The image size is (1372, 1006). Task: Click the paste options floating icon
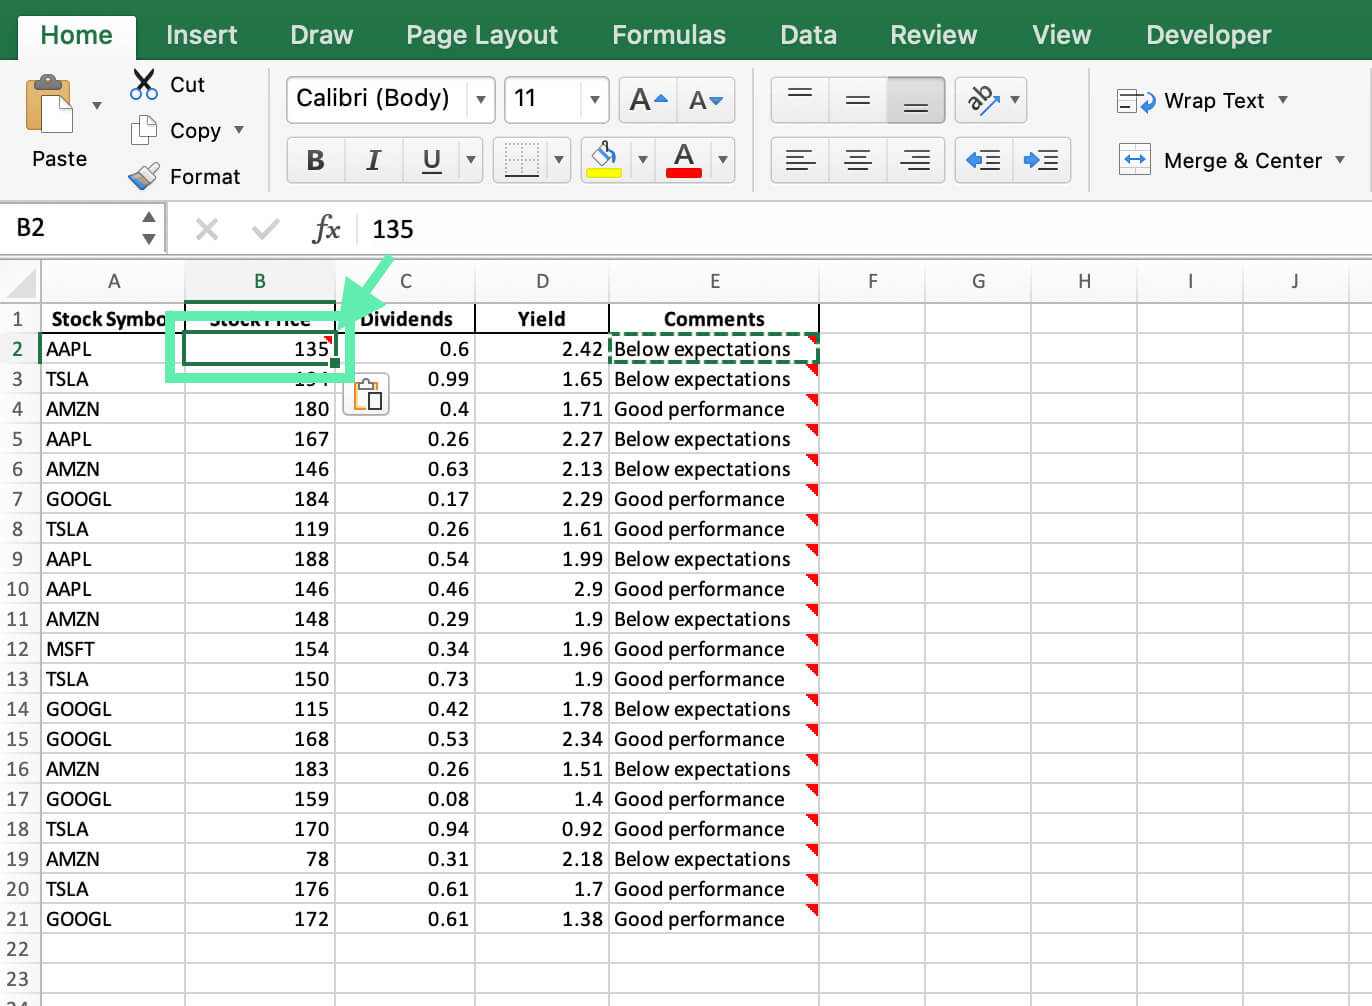click(366, 394)
